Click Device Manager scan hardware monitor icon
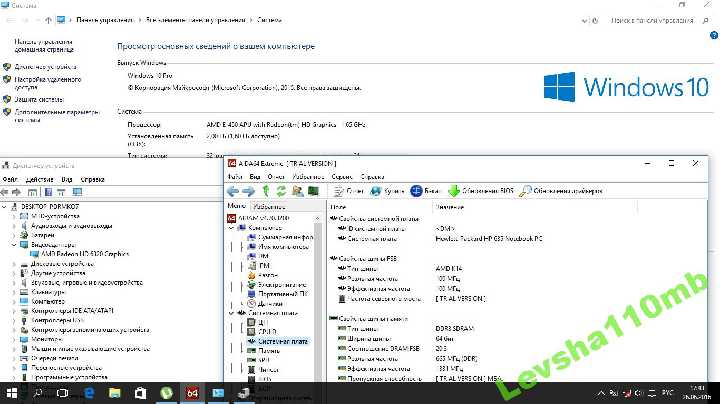Image resolution: width=720 pixels, height=404 pixels. pyautogui.click(x=77, y=192)
